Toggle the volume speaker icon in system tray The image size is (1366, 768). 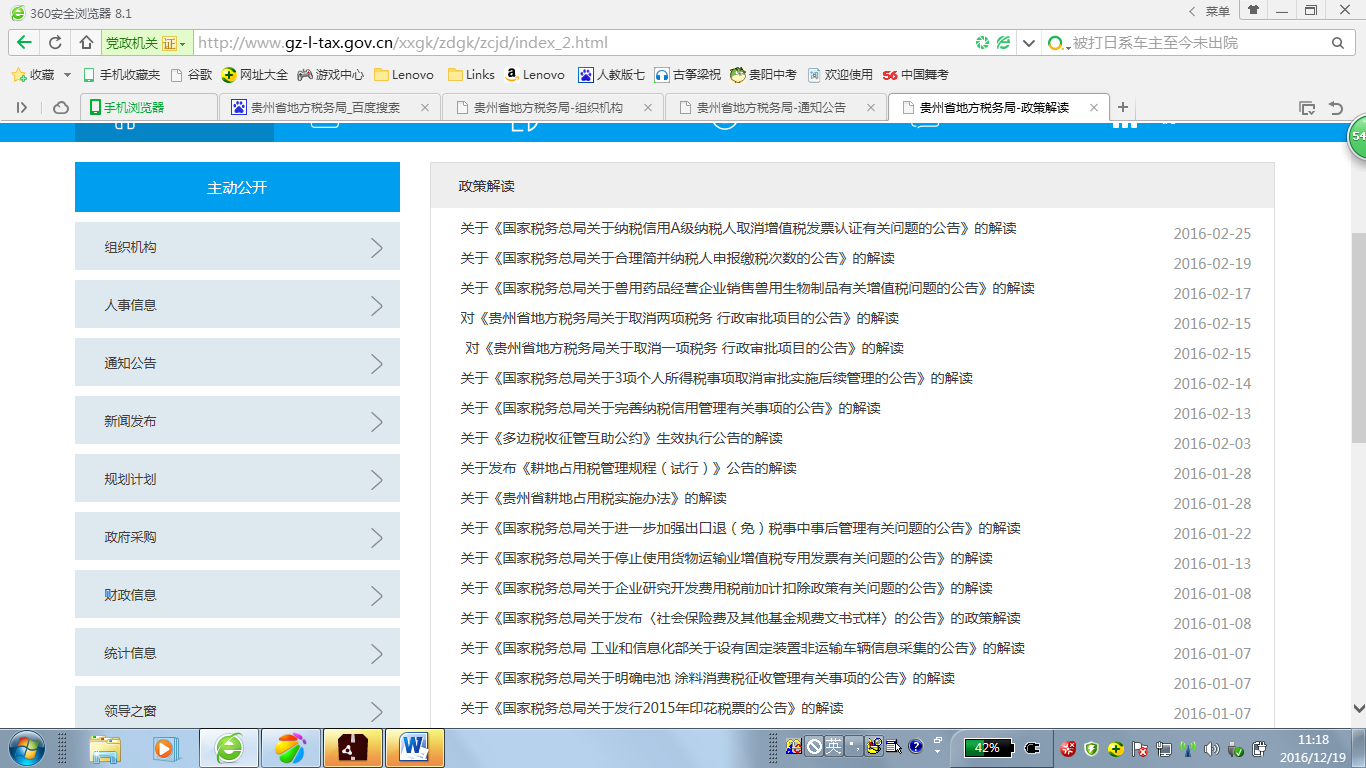pyautogui.click(x=1212, y=748)
